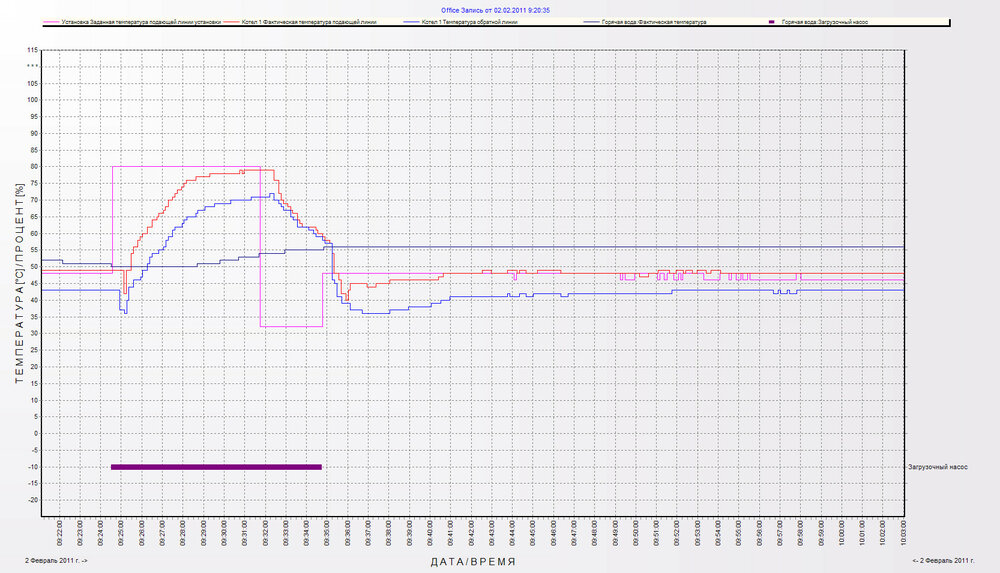Click the '2 Февраль 2011 г. ->' start date label
Viewport: 1000px width, 573px height.
(x=58, y=561)
